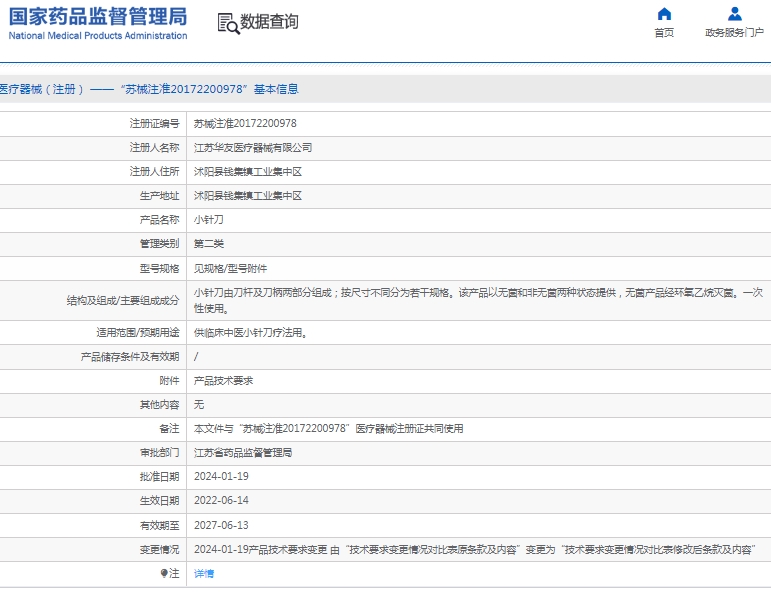Click the 附件 label
This screenshot has width=771, height=595.
point(169,381)
